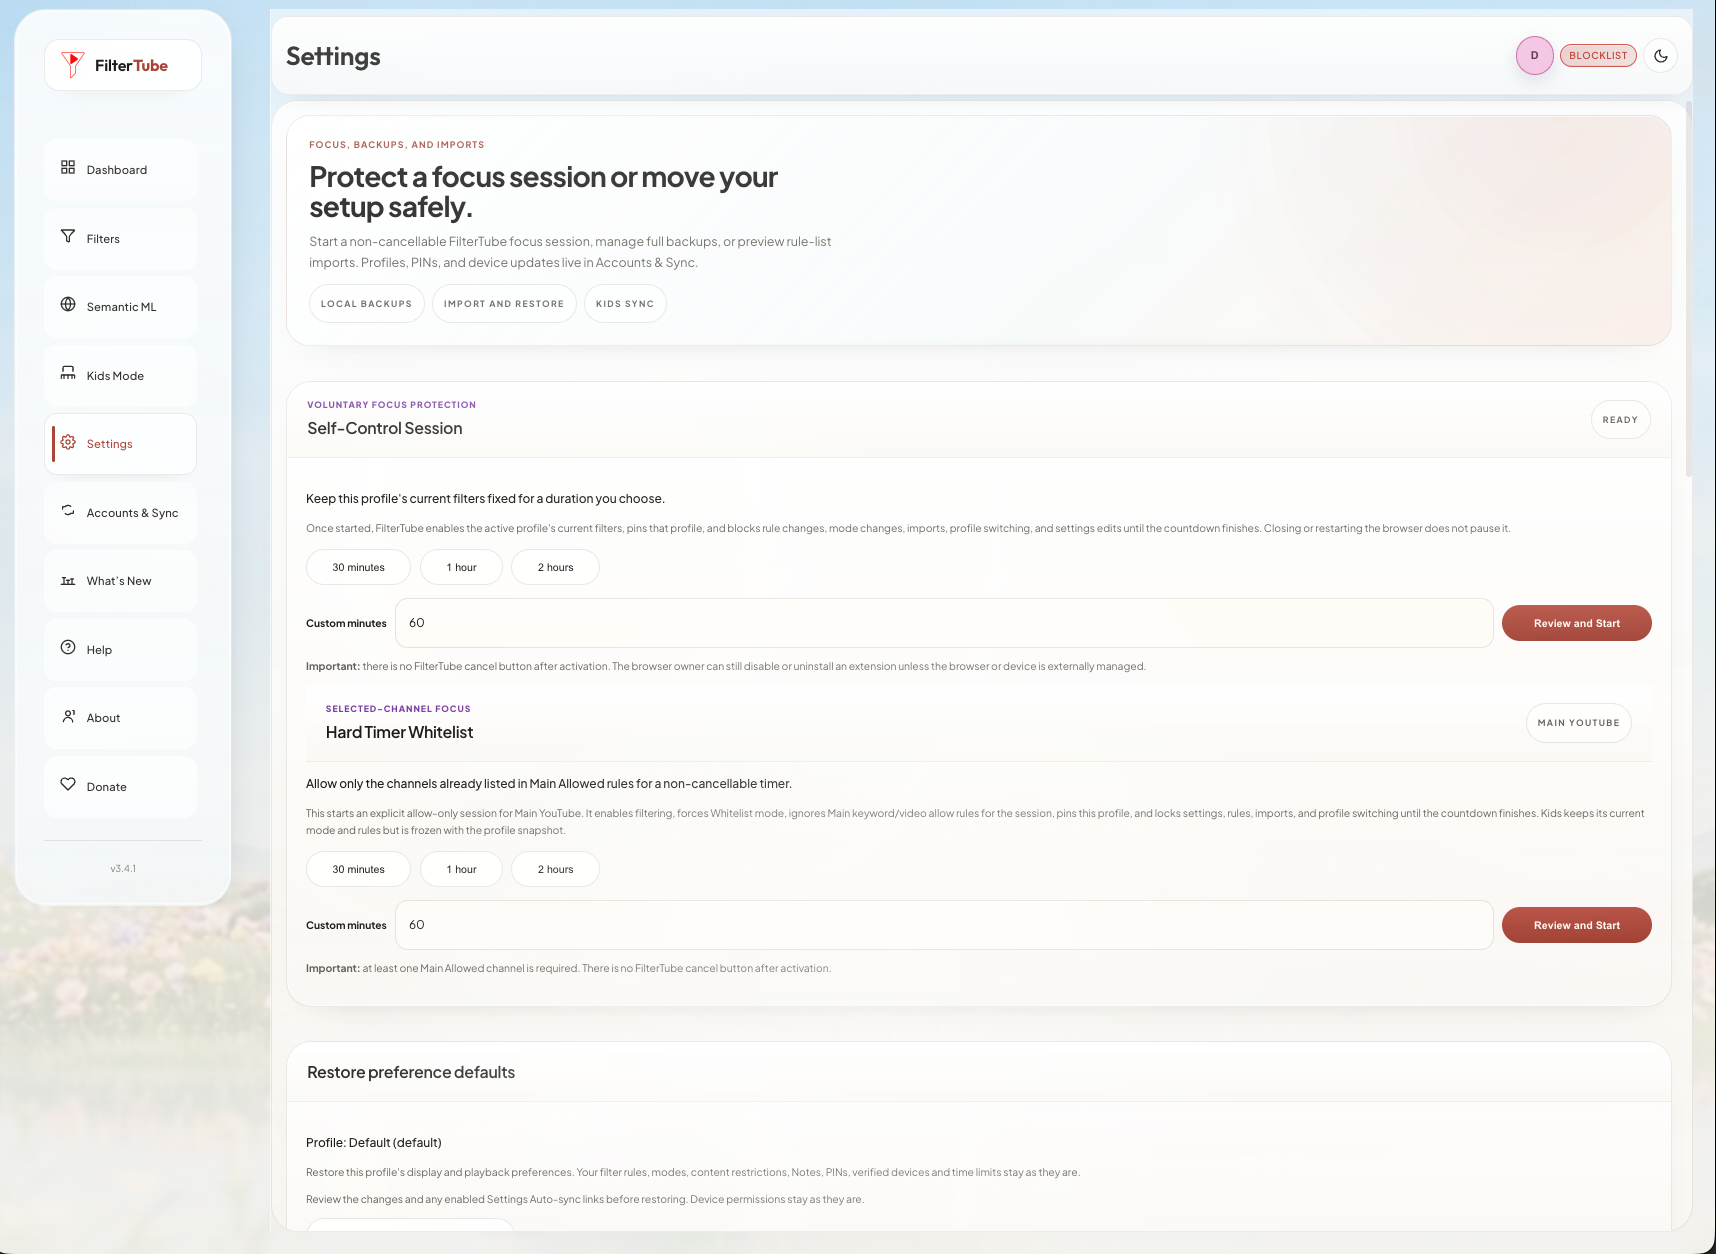The height and width of the screenshot is (1254, 1716).
Task: Choose 2 hours for Self-Control Session
Action: [555, 568]
